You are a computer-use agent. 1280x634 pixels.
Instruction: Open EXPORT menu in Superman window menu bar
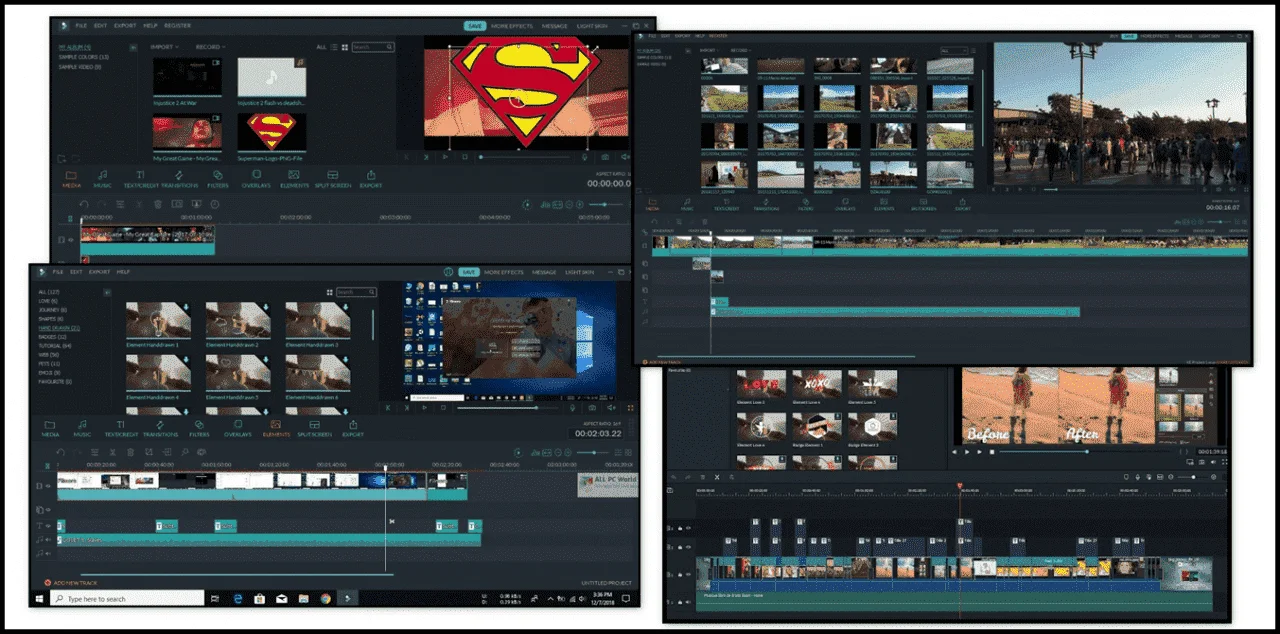click(125, 26)
